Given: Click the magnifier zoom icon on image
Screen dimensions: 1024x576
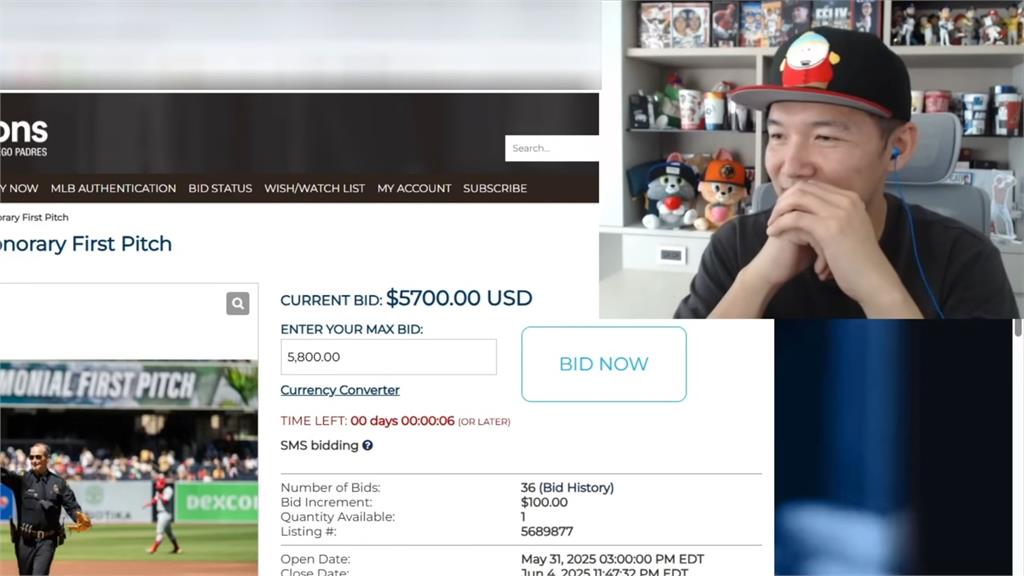Looking at the screenshot, I should point(238,303).
